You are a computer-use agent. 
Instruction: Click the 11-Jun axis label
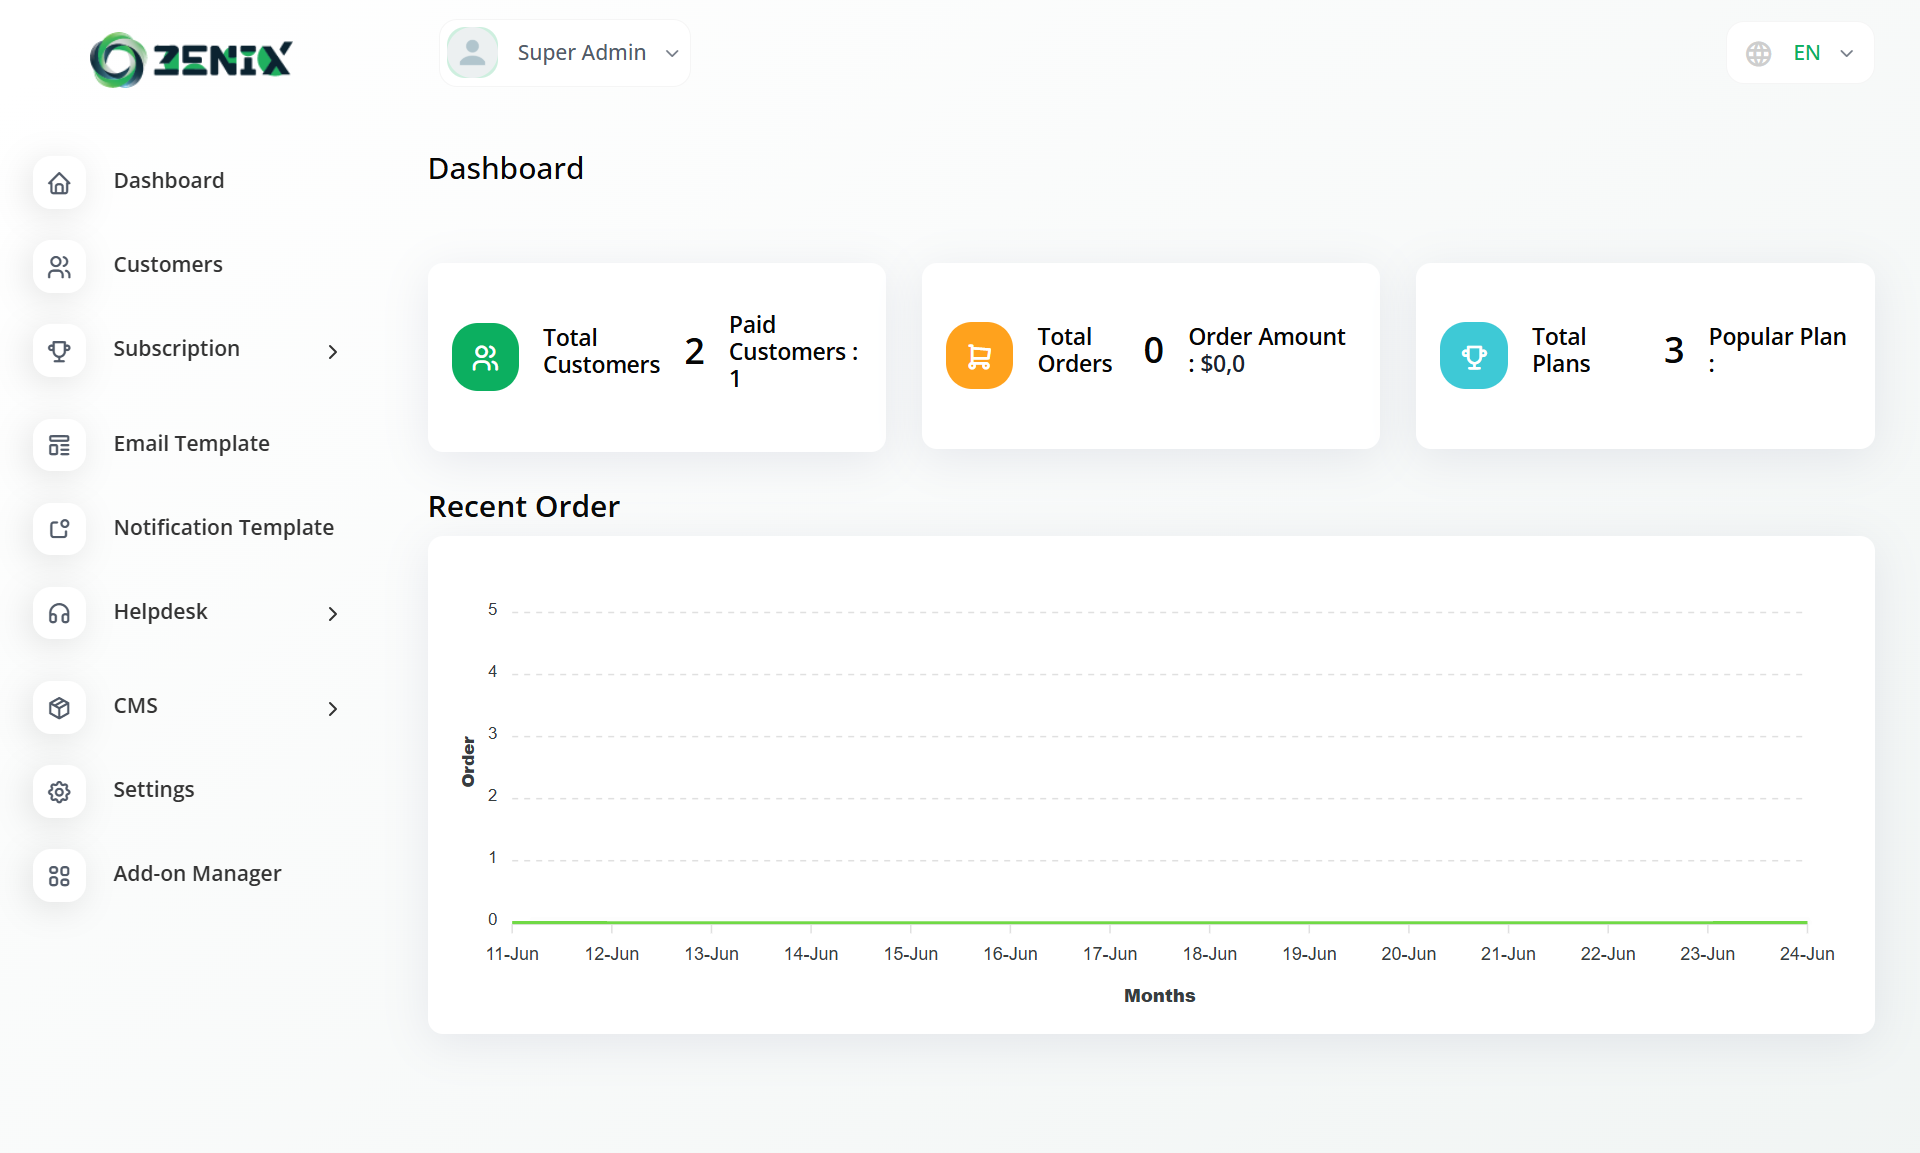(x=512, y=954)
